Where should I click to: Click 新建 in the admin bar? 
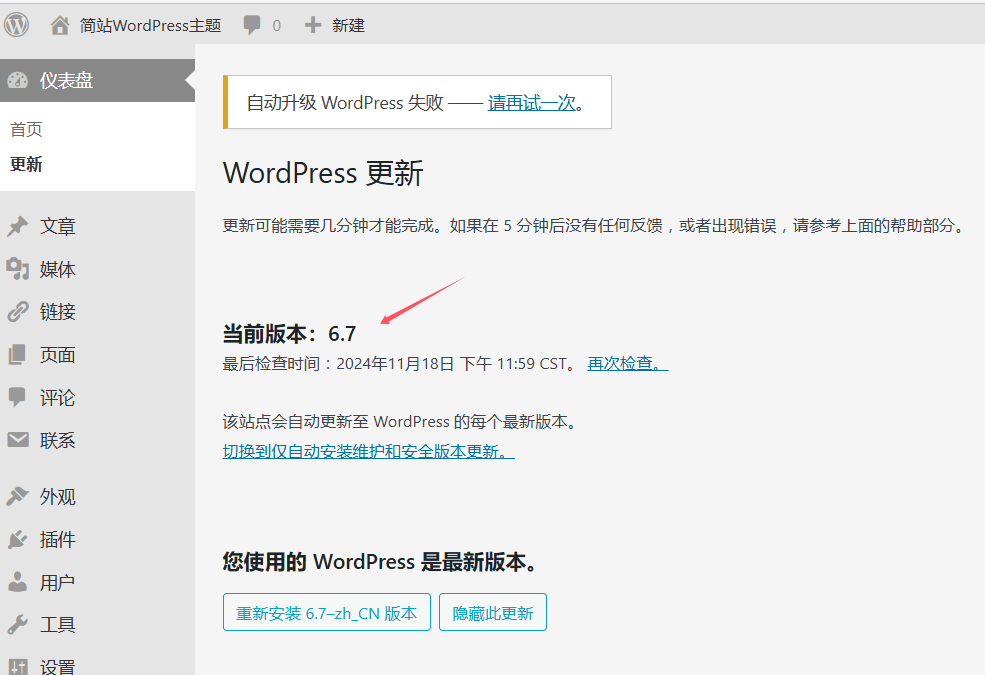click(349, 25)
